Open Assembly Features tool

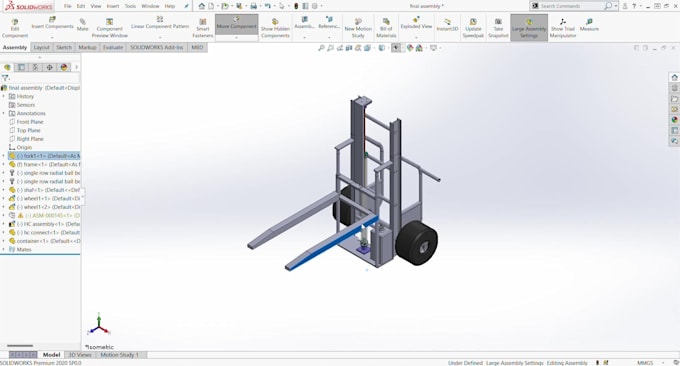tap(304, 23)
